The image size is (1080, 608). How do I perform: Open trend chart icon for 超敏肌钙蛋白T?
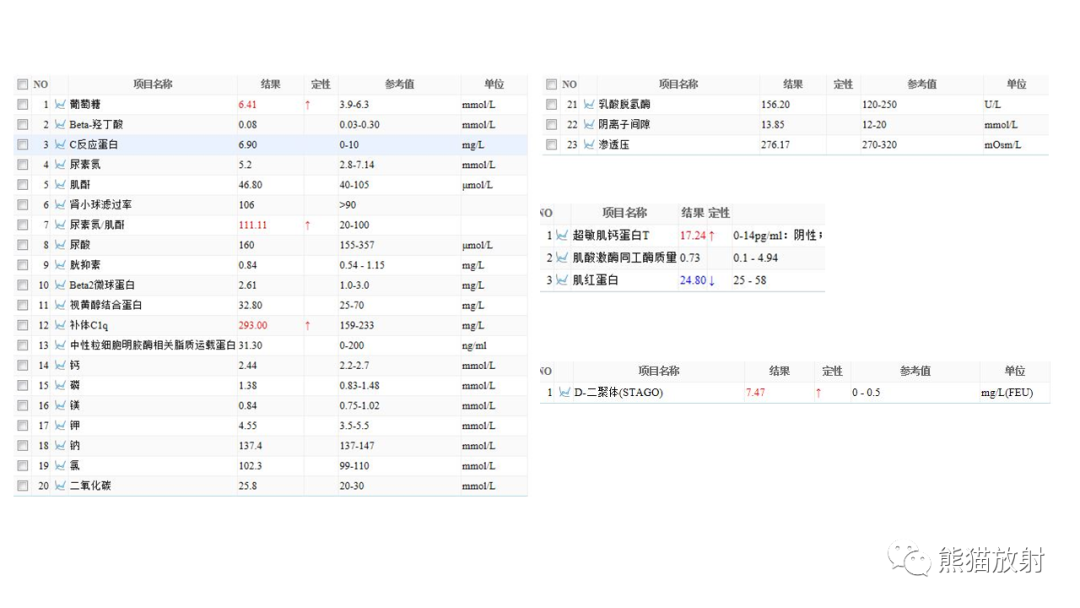[x=562, y=235]
